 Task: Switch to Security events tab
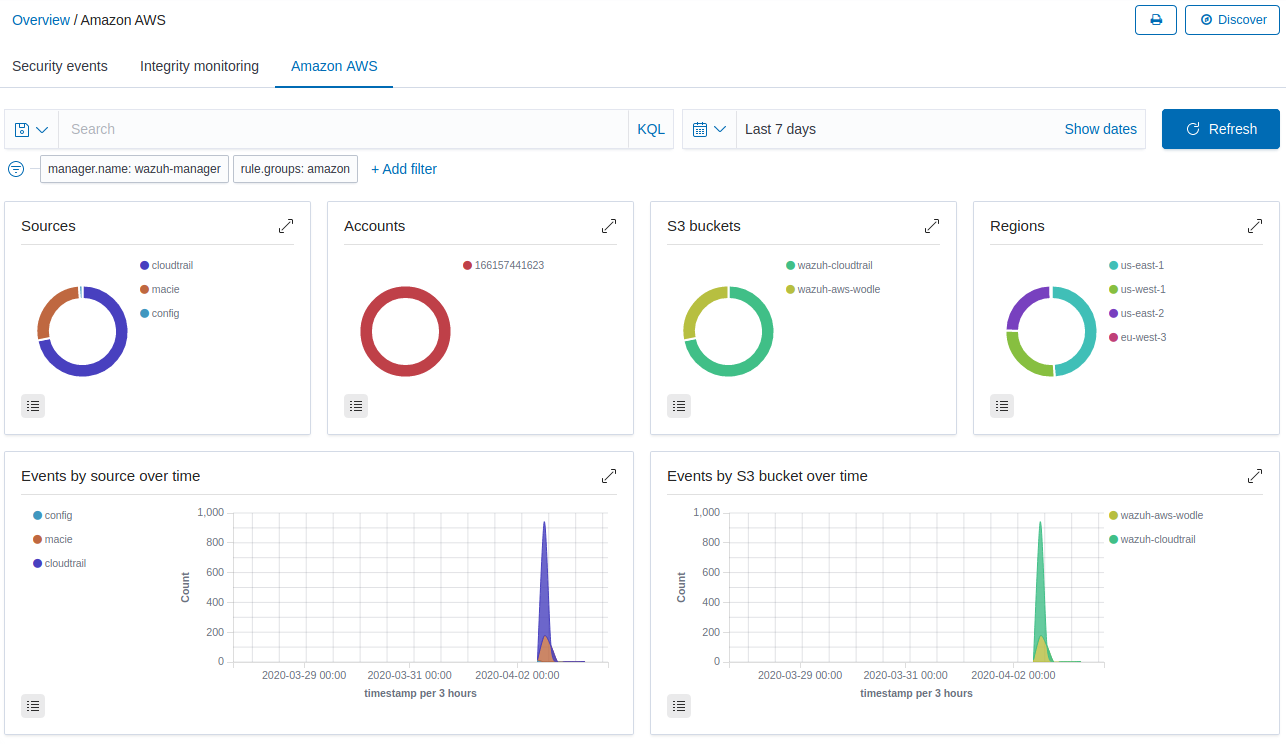(x=60, y=66)
